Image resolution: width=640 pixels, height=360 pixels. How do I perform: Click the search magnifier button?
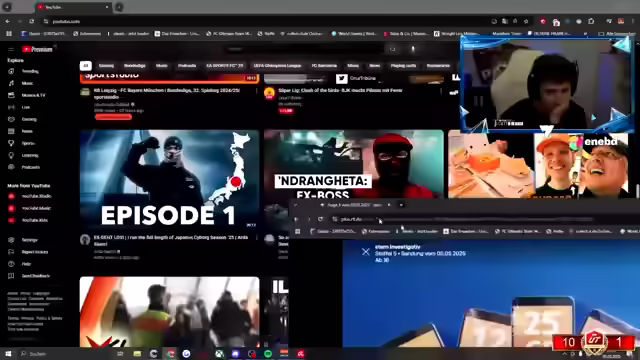click(x=392, y=49)
